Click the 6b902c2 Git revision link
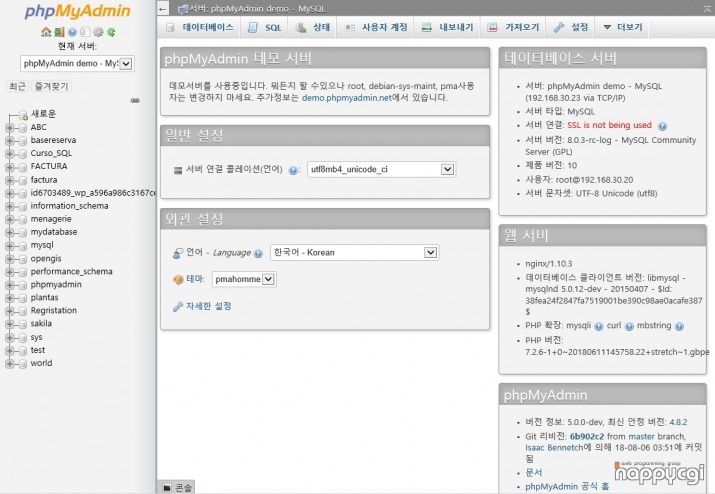 pyautogui.click(x=586, y=437)
